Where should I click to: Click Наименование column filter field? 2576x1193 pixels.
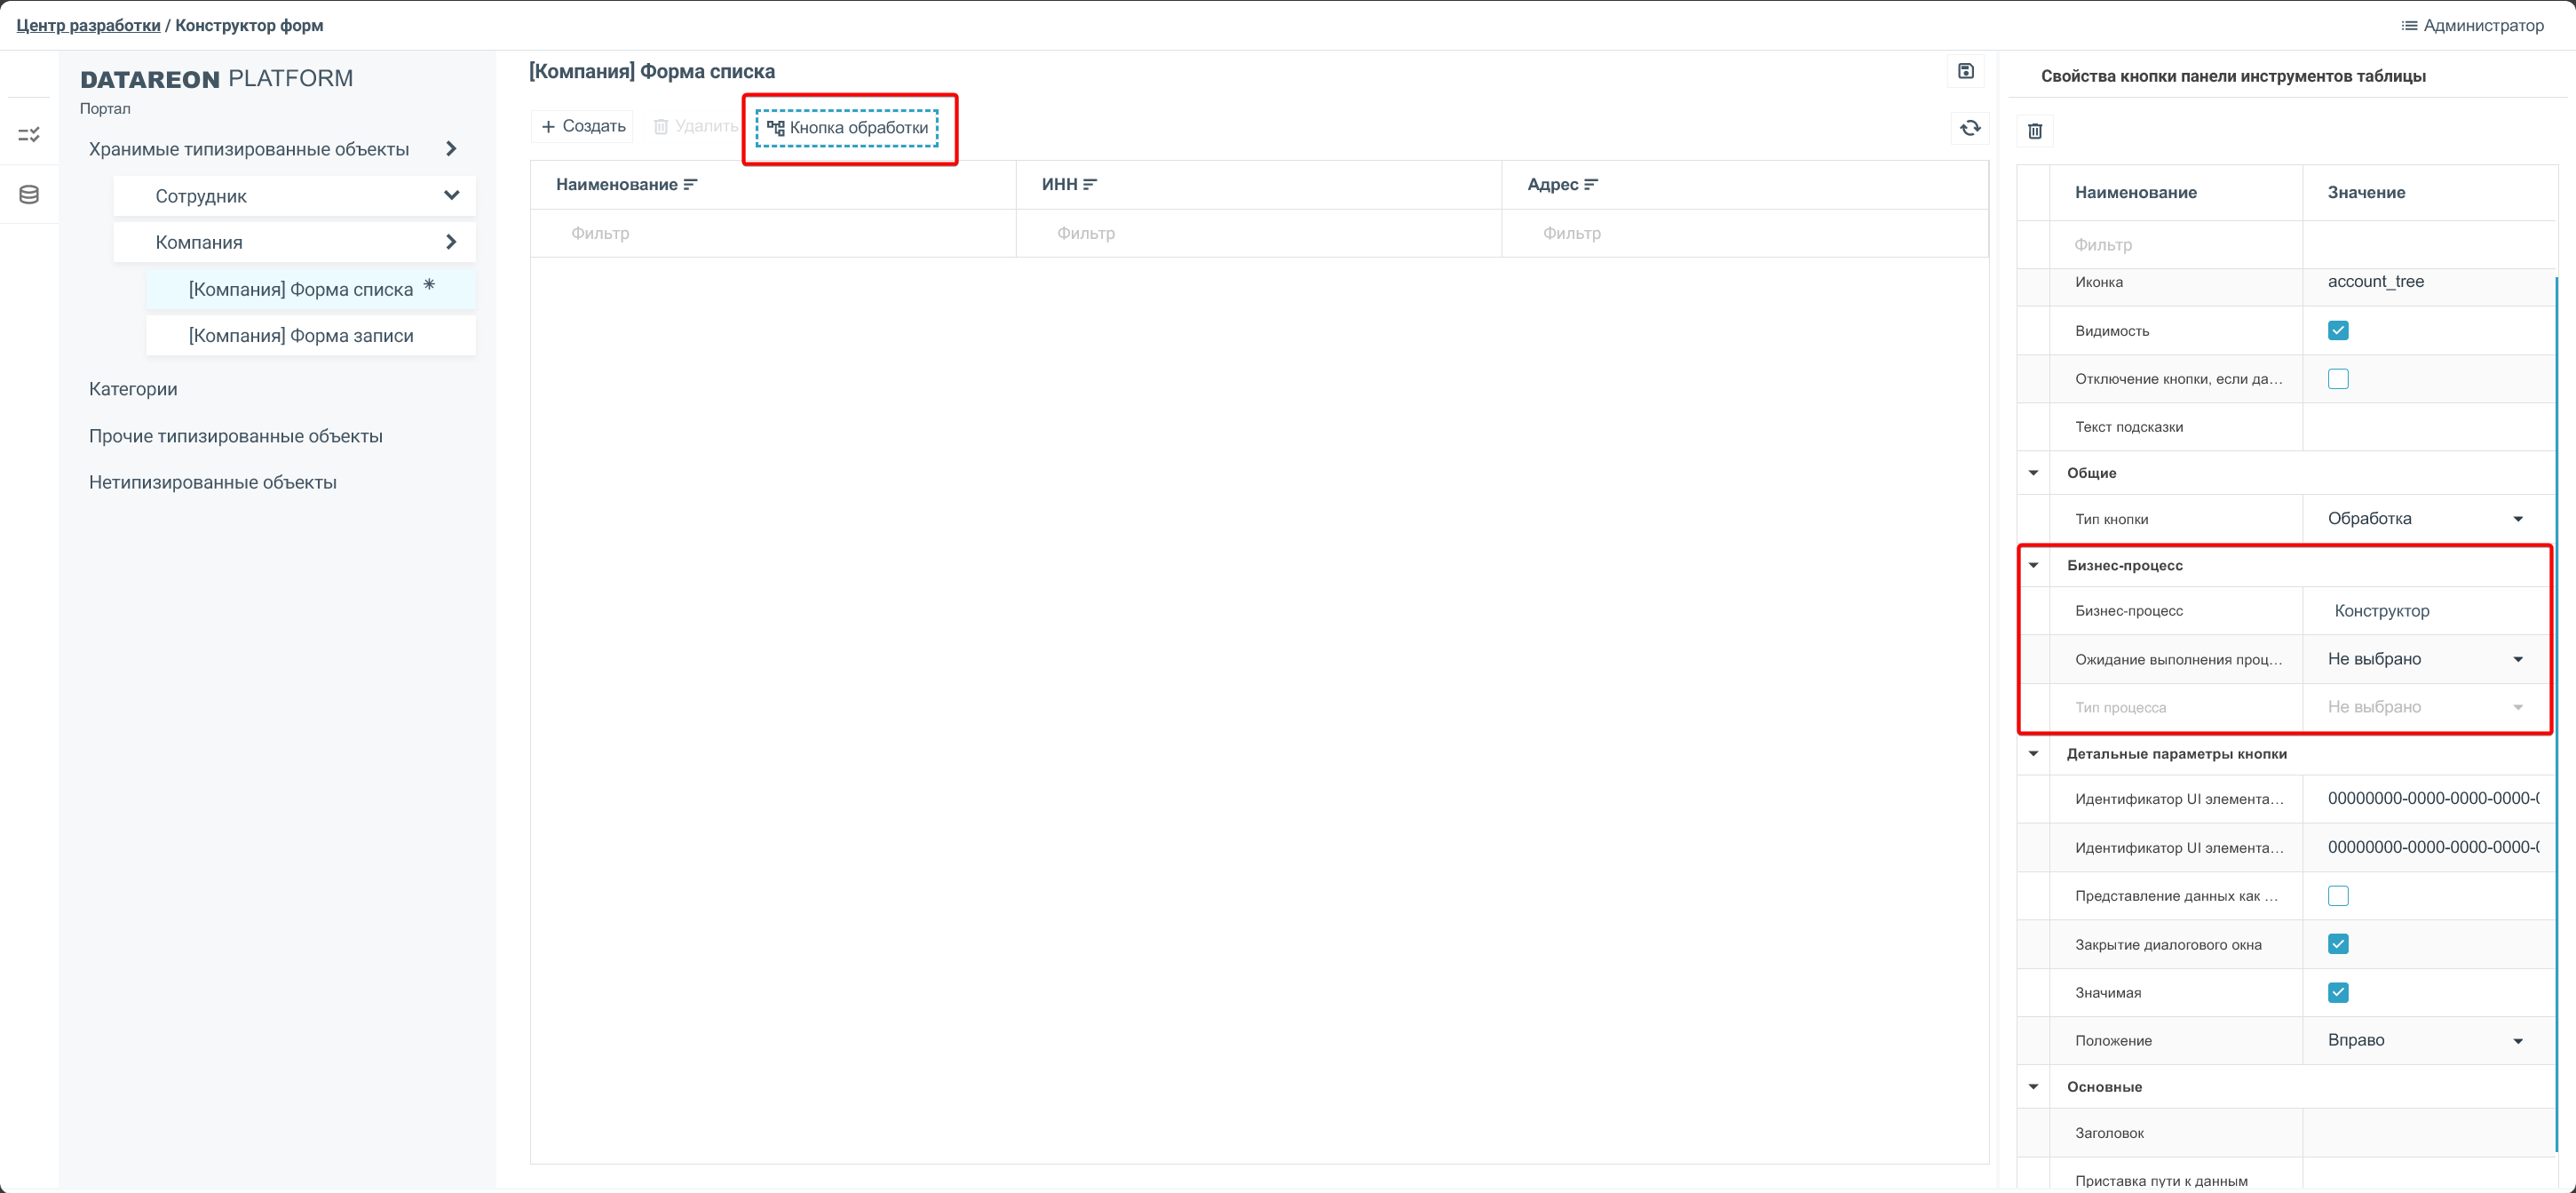point(772,233)
